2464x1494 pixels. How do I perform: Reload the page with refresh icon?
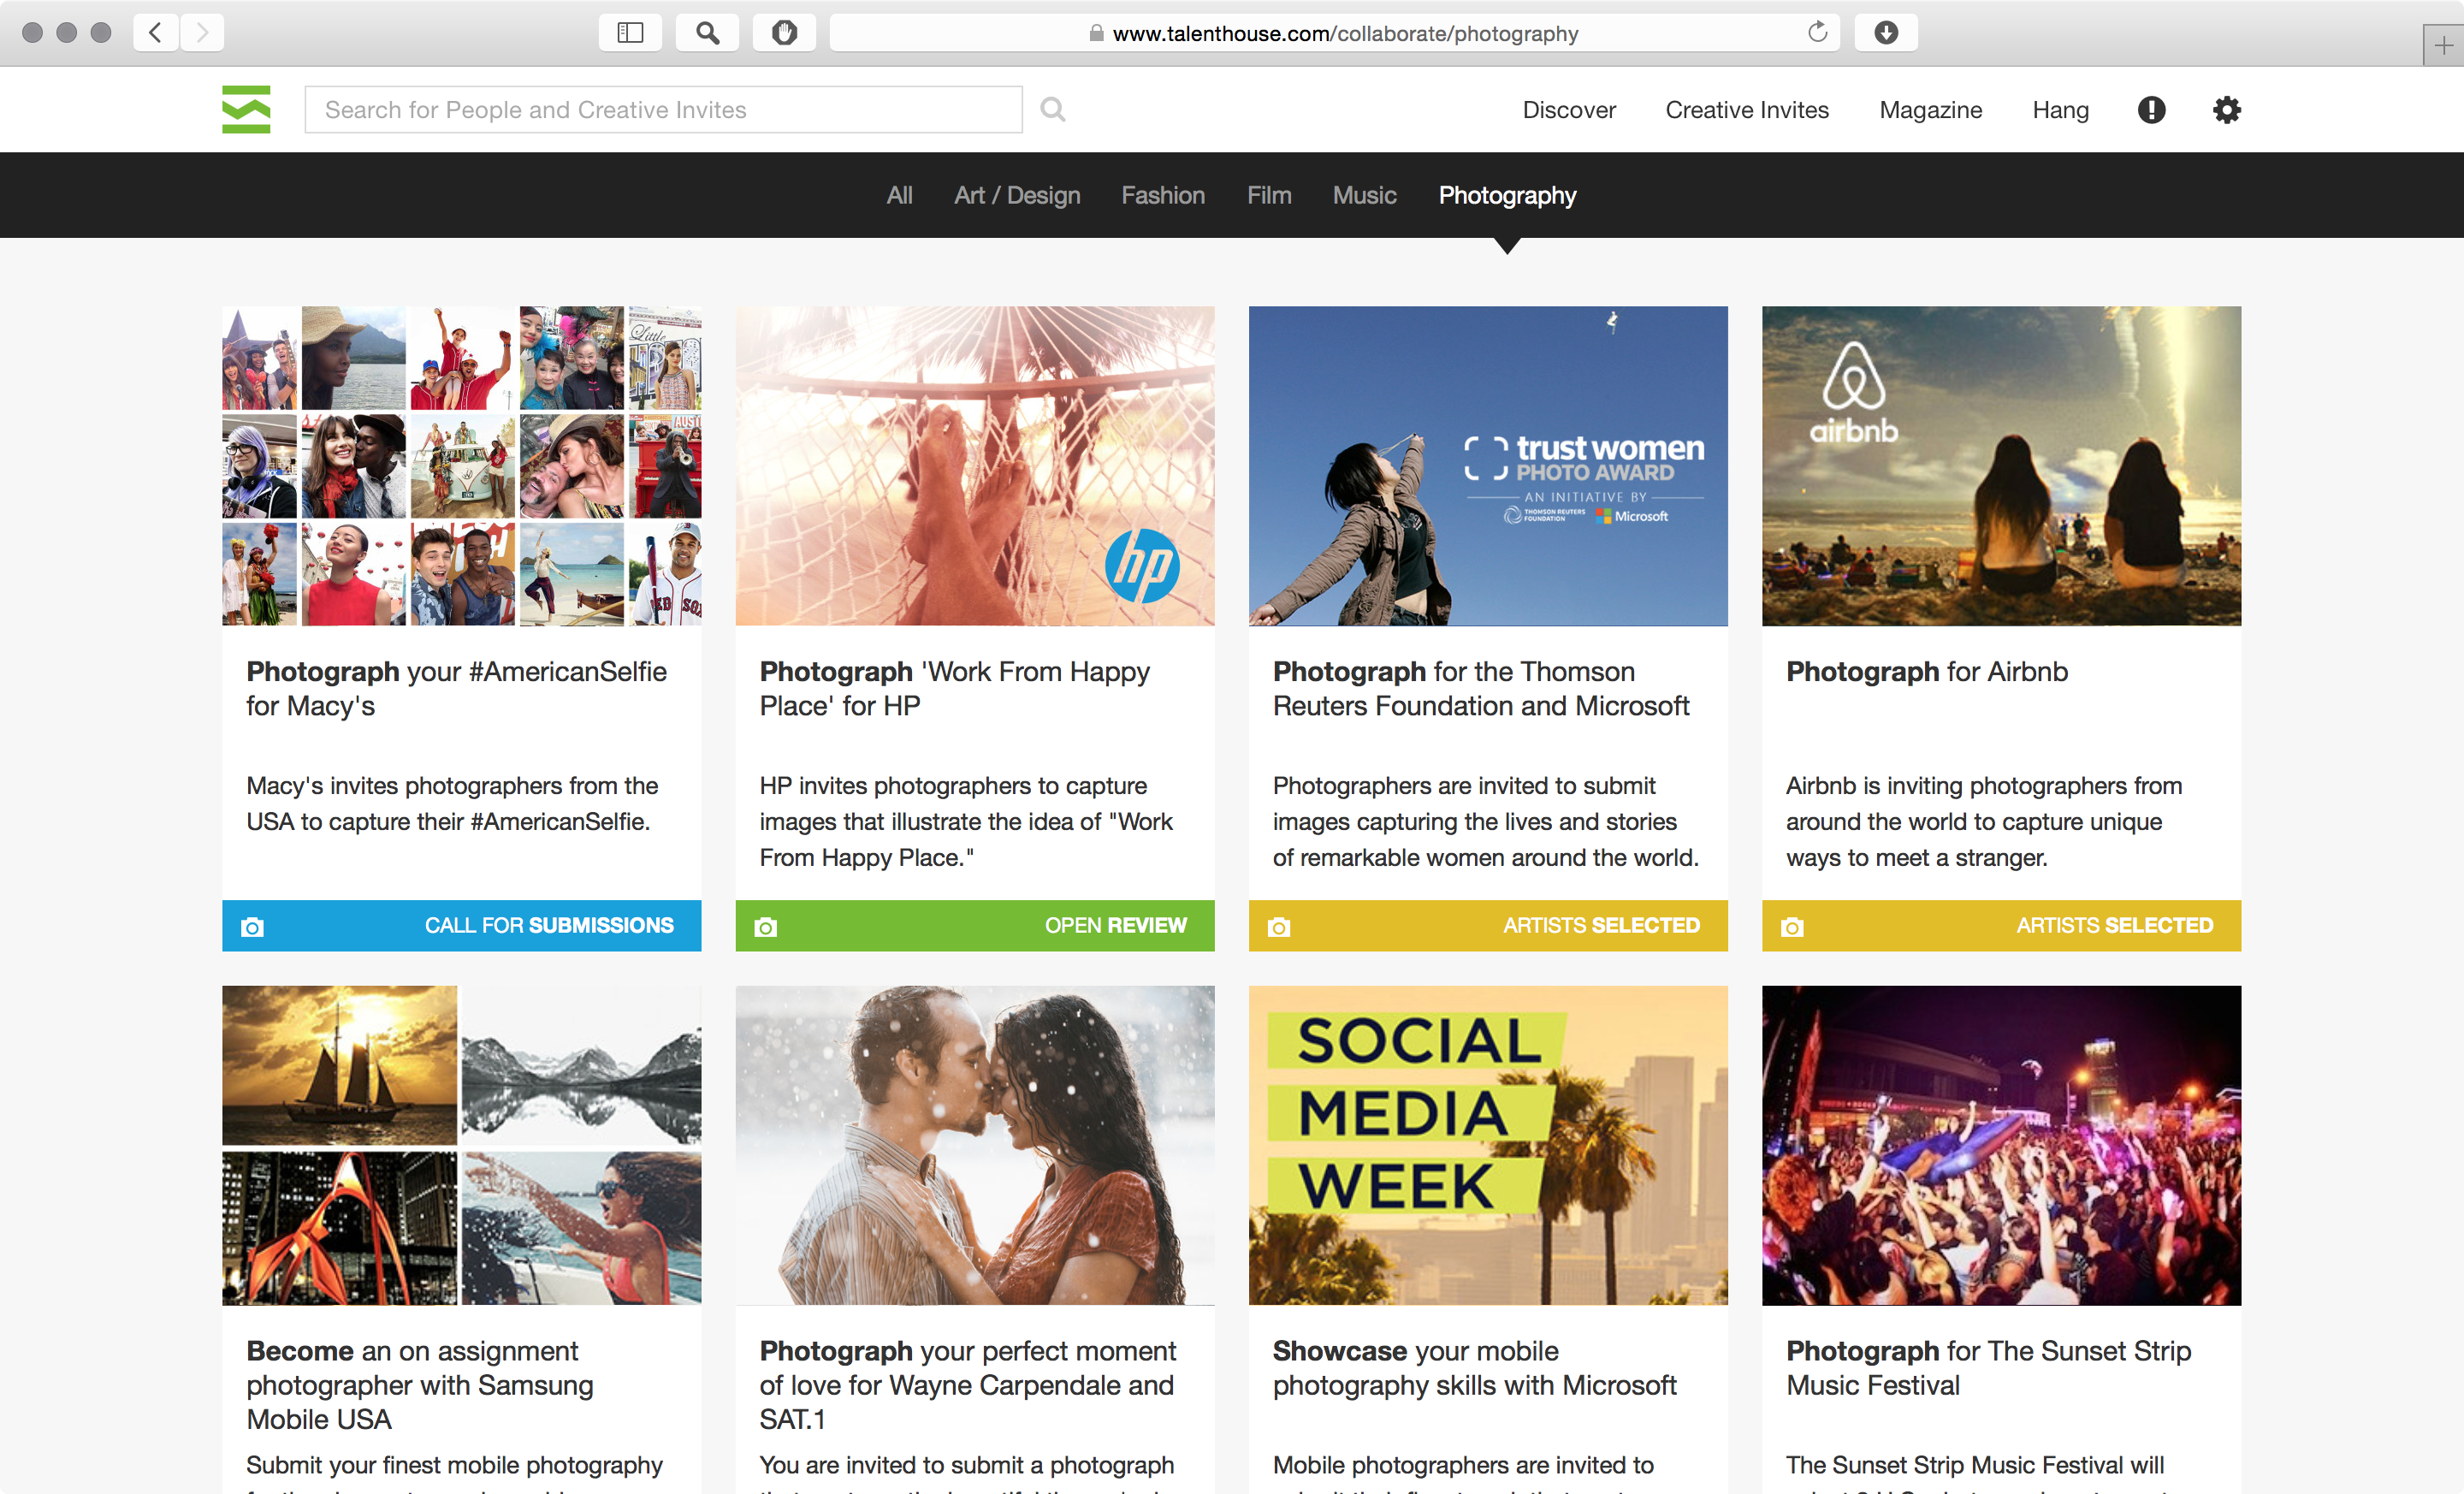coord(1817,33)
